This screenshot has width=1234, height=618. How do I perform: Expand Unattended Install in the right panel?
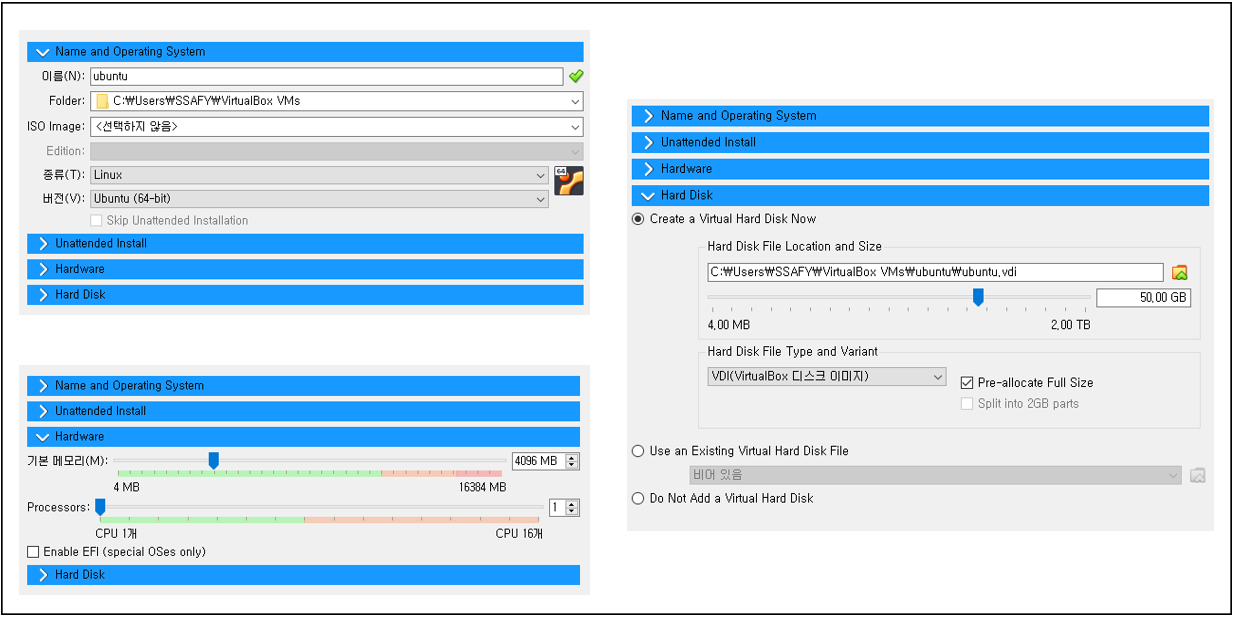(x=920, y=142)
